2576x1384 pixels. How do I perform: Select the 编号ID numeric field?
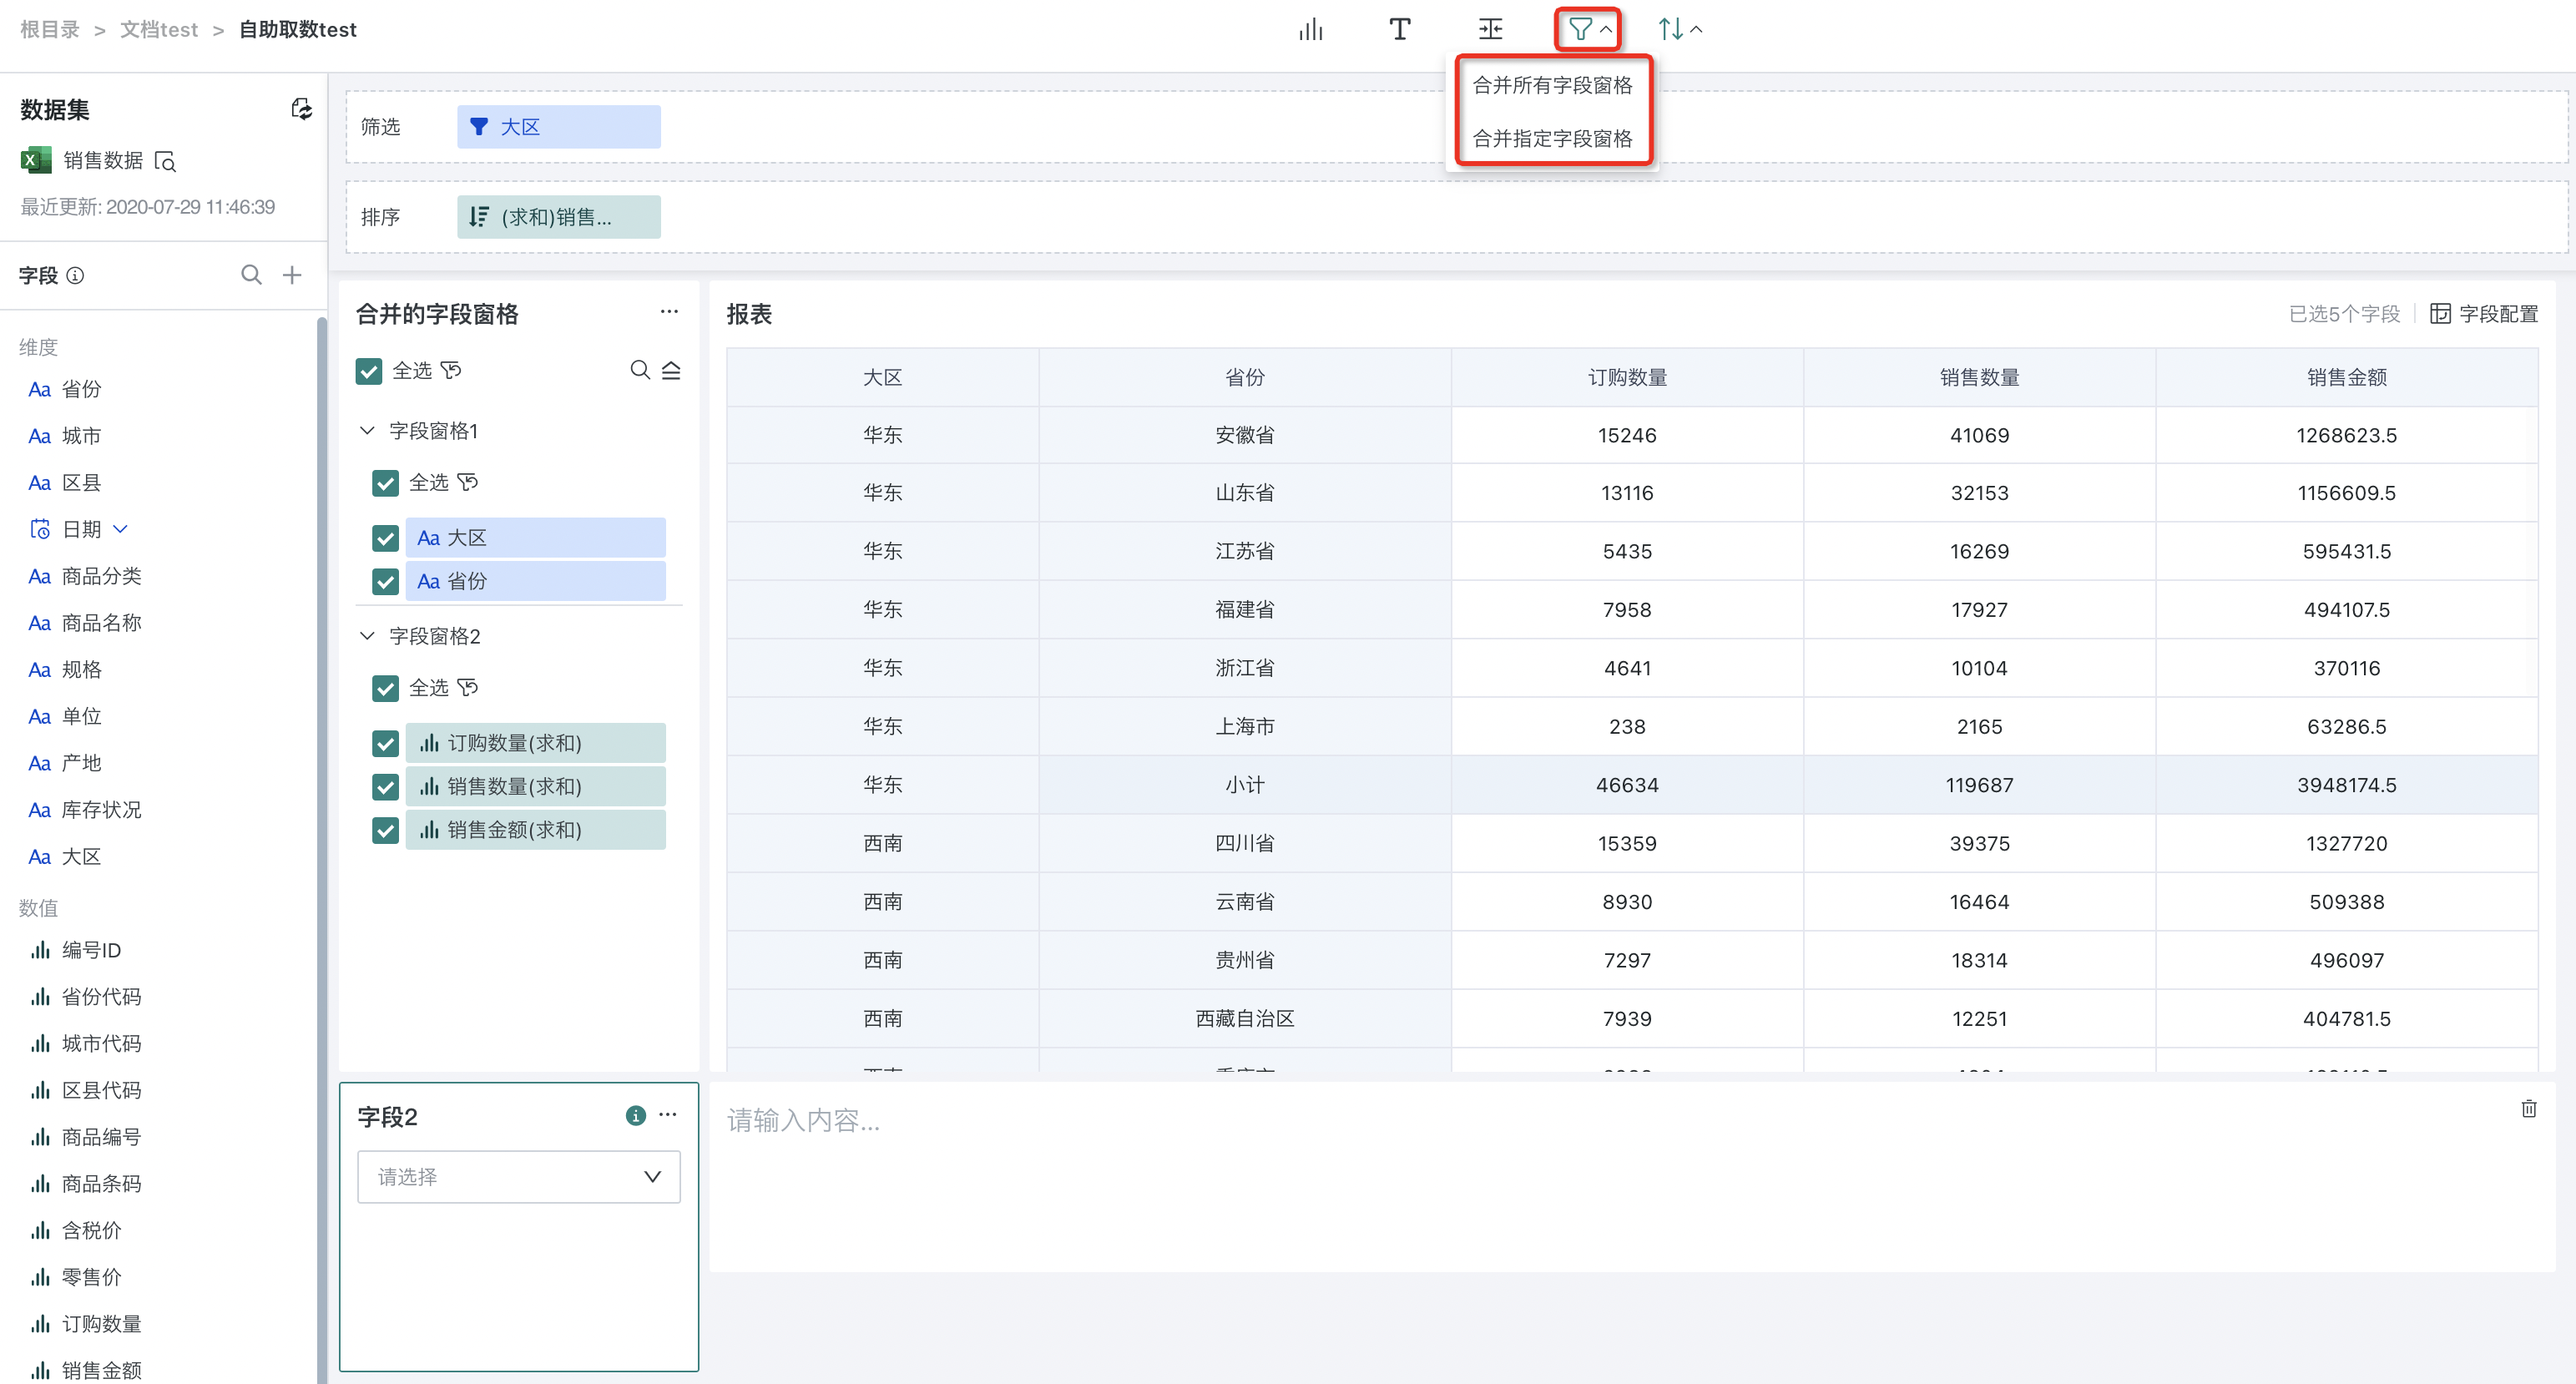tap(91, 950)
